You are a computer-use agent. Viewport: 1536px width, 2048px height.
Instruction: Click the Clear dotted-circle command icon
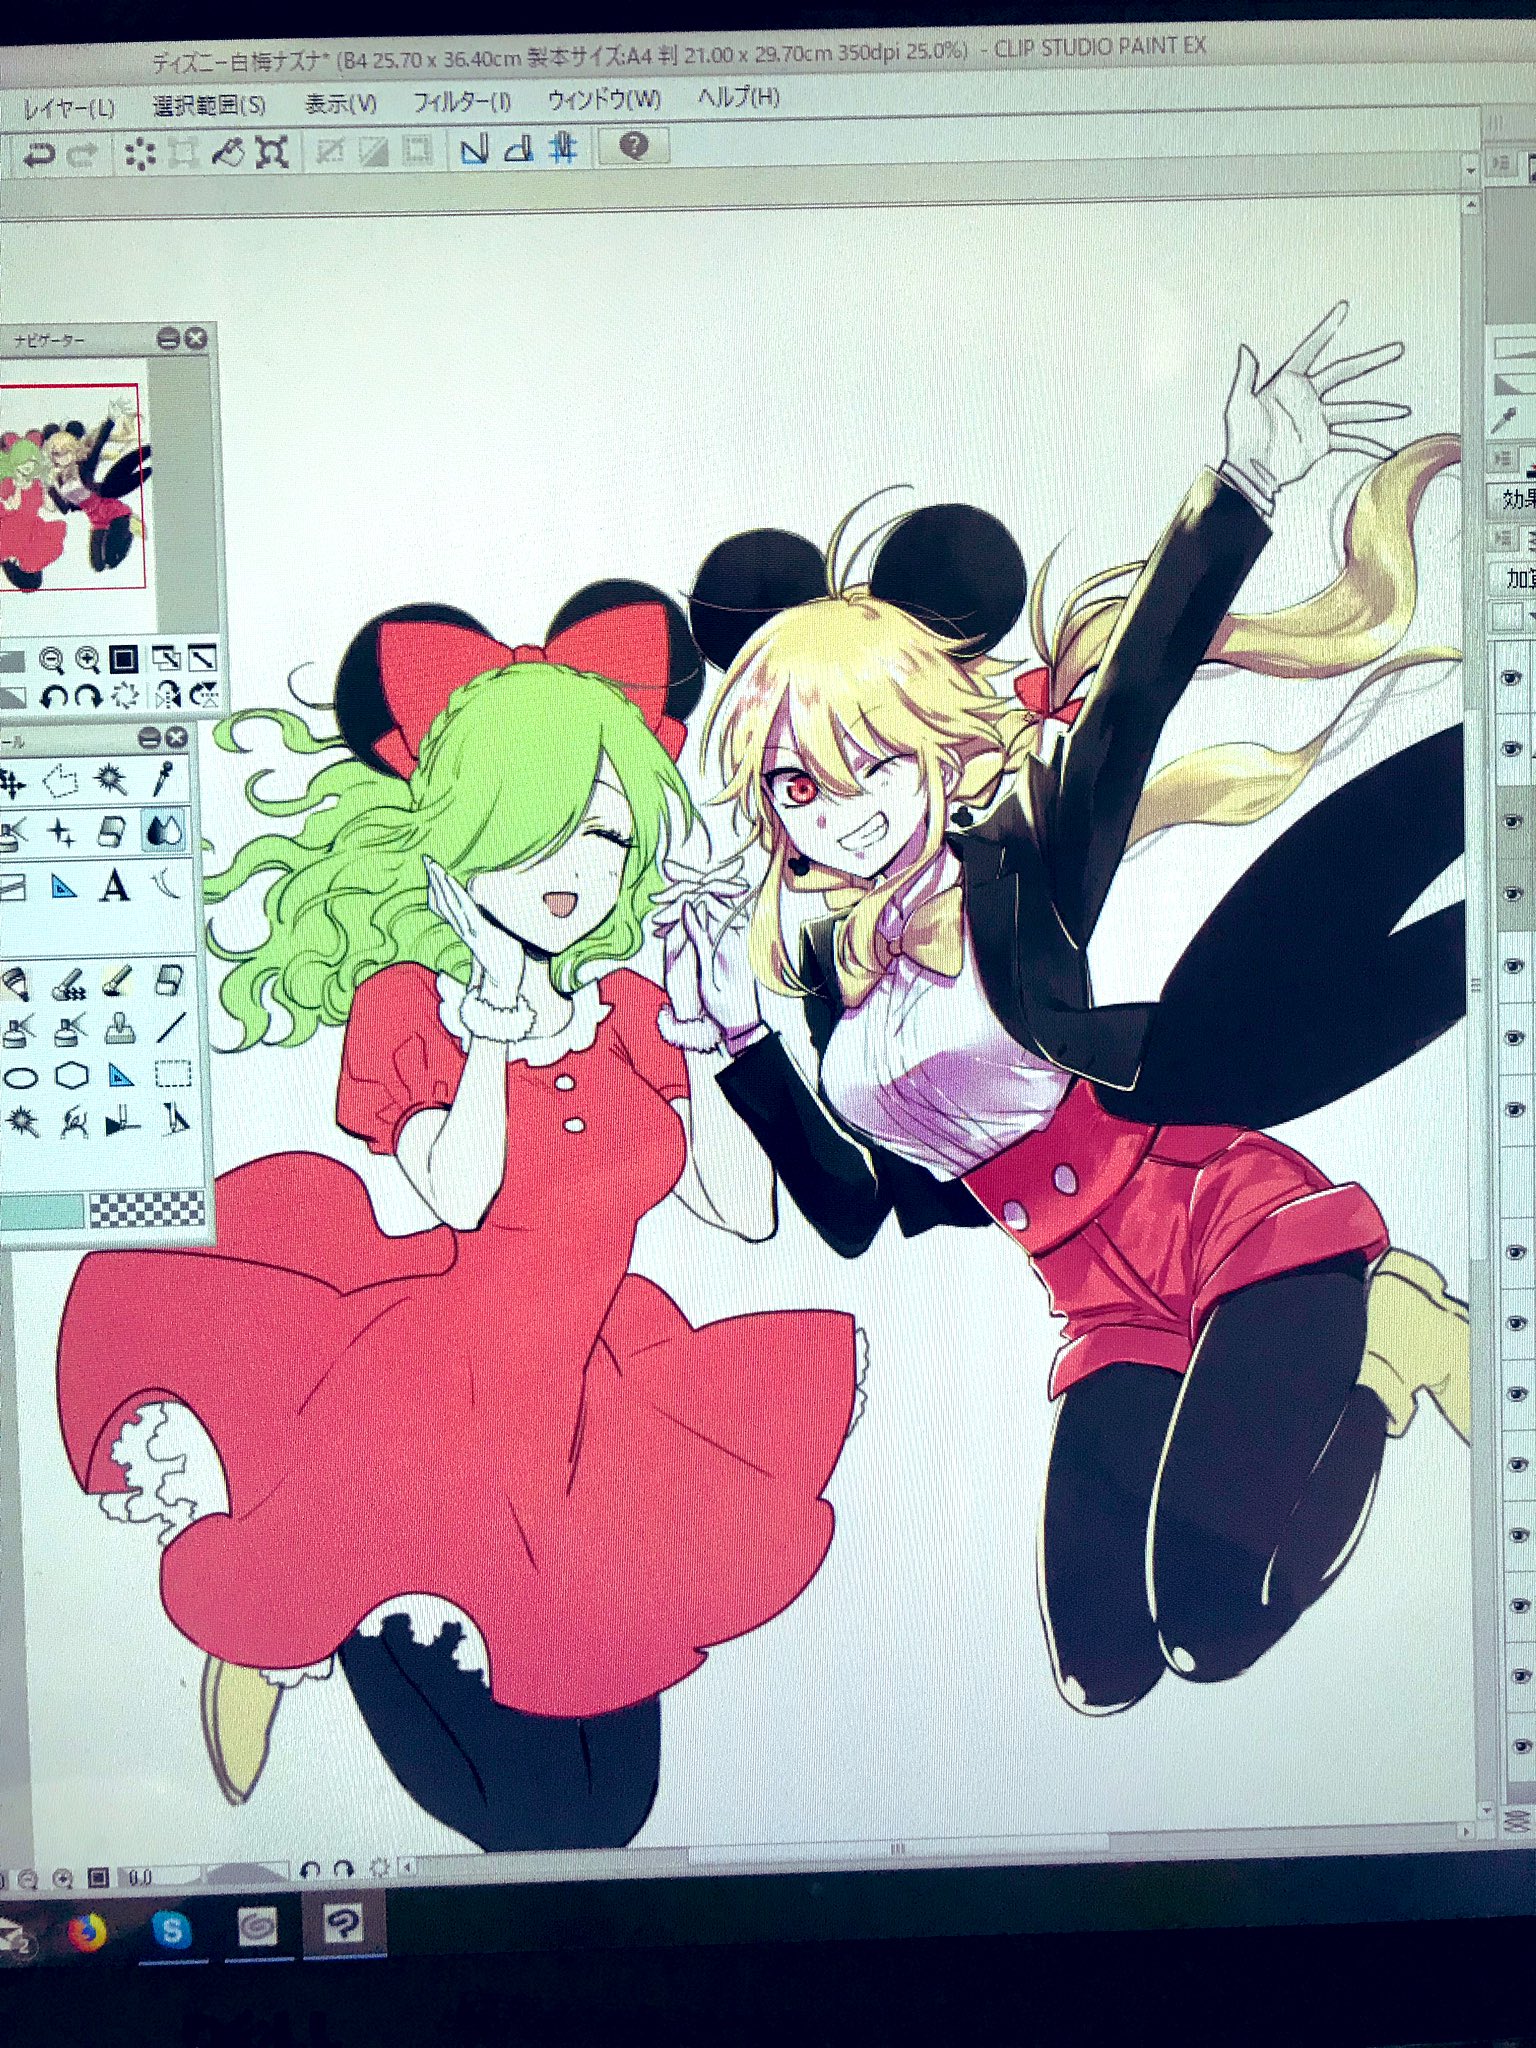point(140,153)
